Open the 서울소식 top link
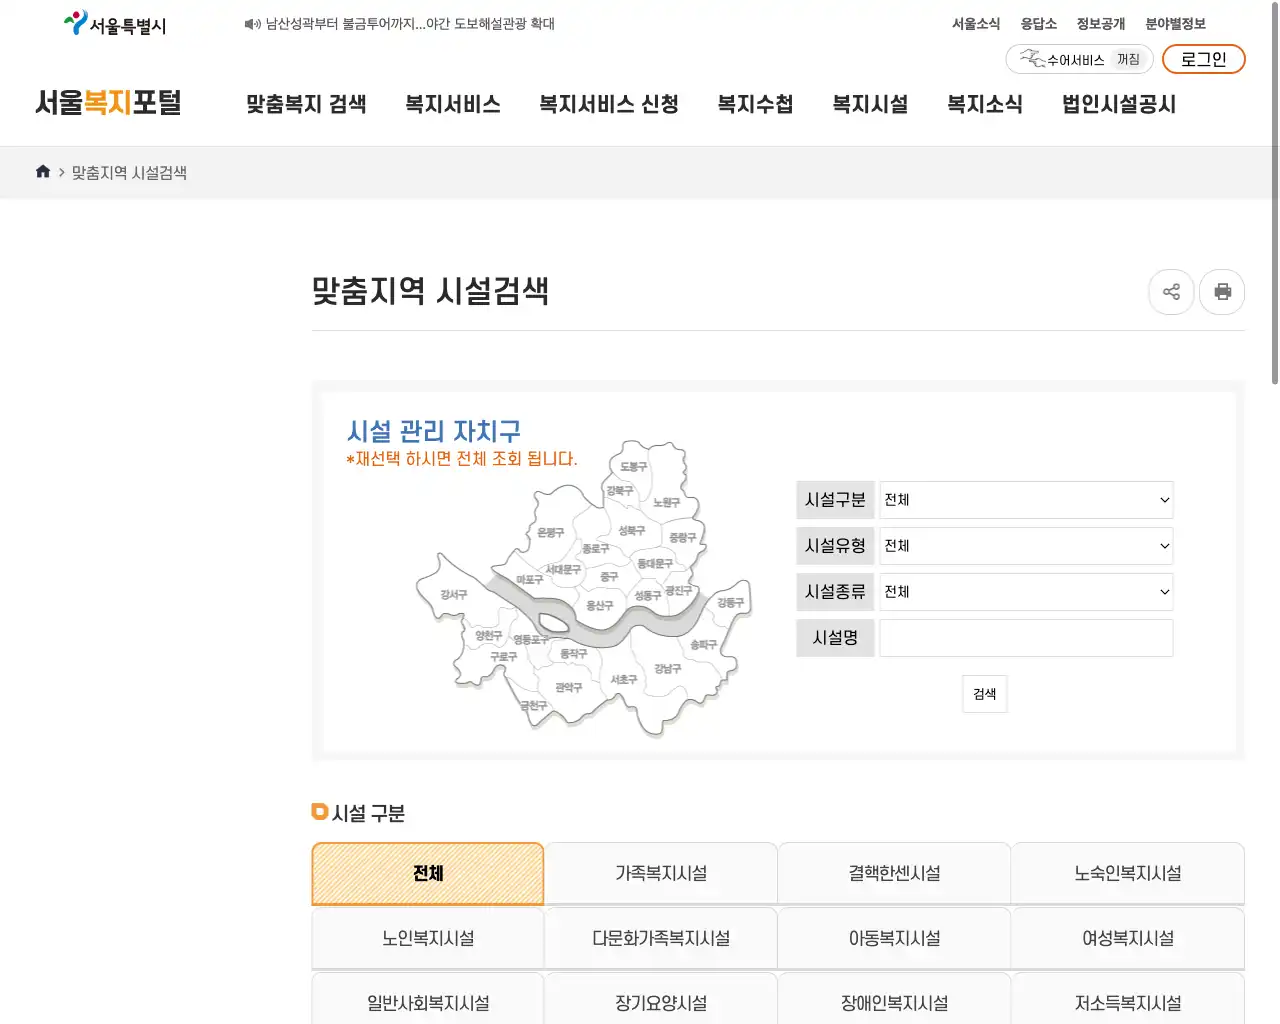This screenshot has height=1024, width=1280. pos(976,24)
